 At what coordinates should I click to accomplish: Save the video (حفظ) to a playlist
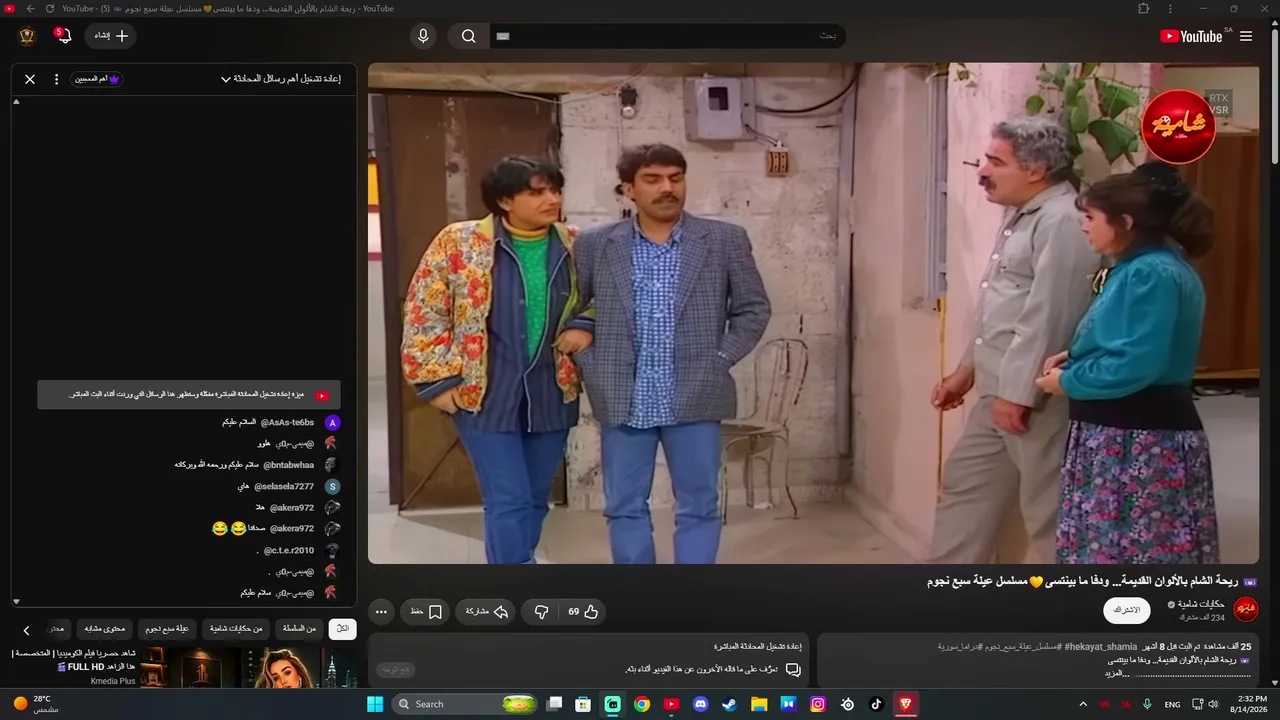click(426, 611)
